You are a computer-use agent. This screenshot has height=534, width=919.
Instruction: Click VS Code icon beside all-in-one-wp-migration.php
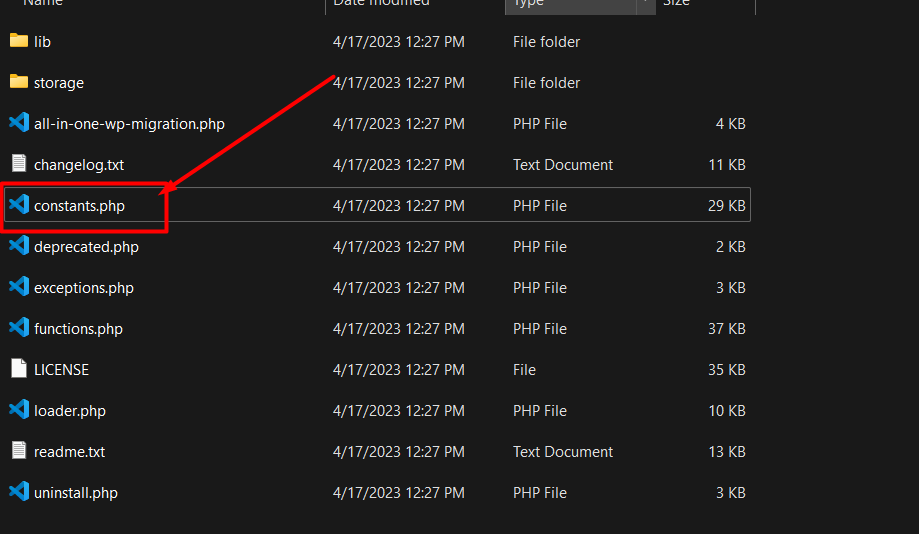(18, 123)
